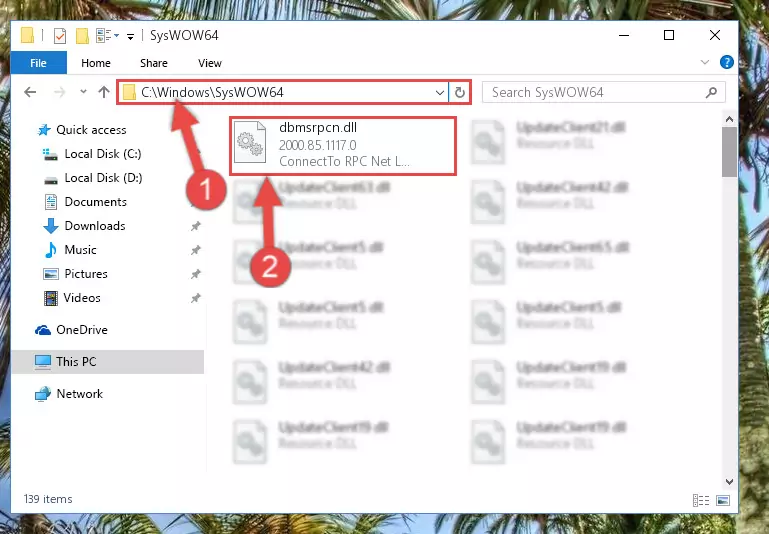
Task: Open Documents from the sidebar
Action: click(96, 202)
